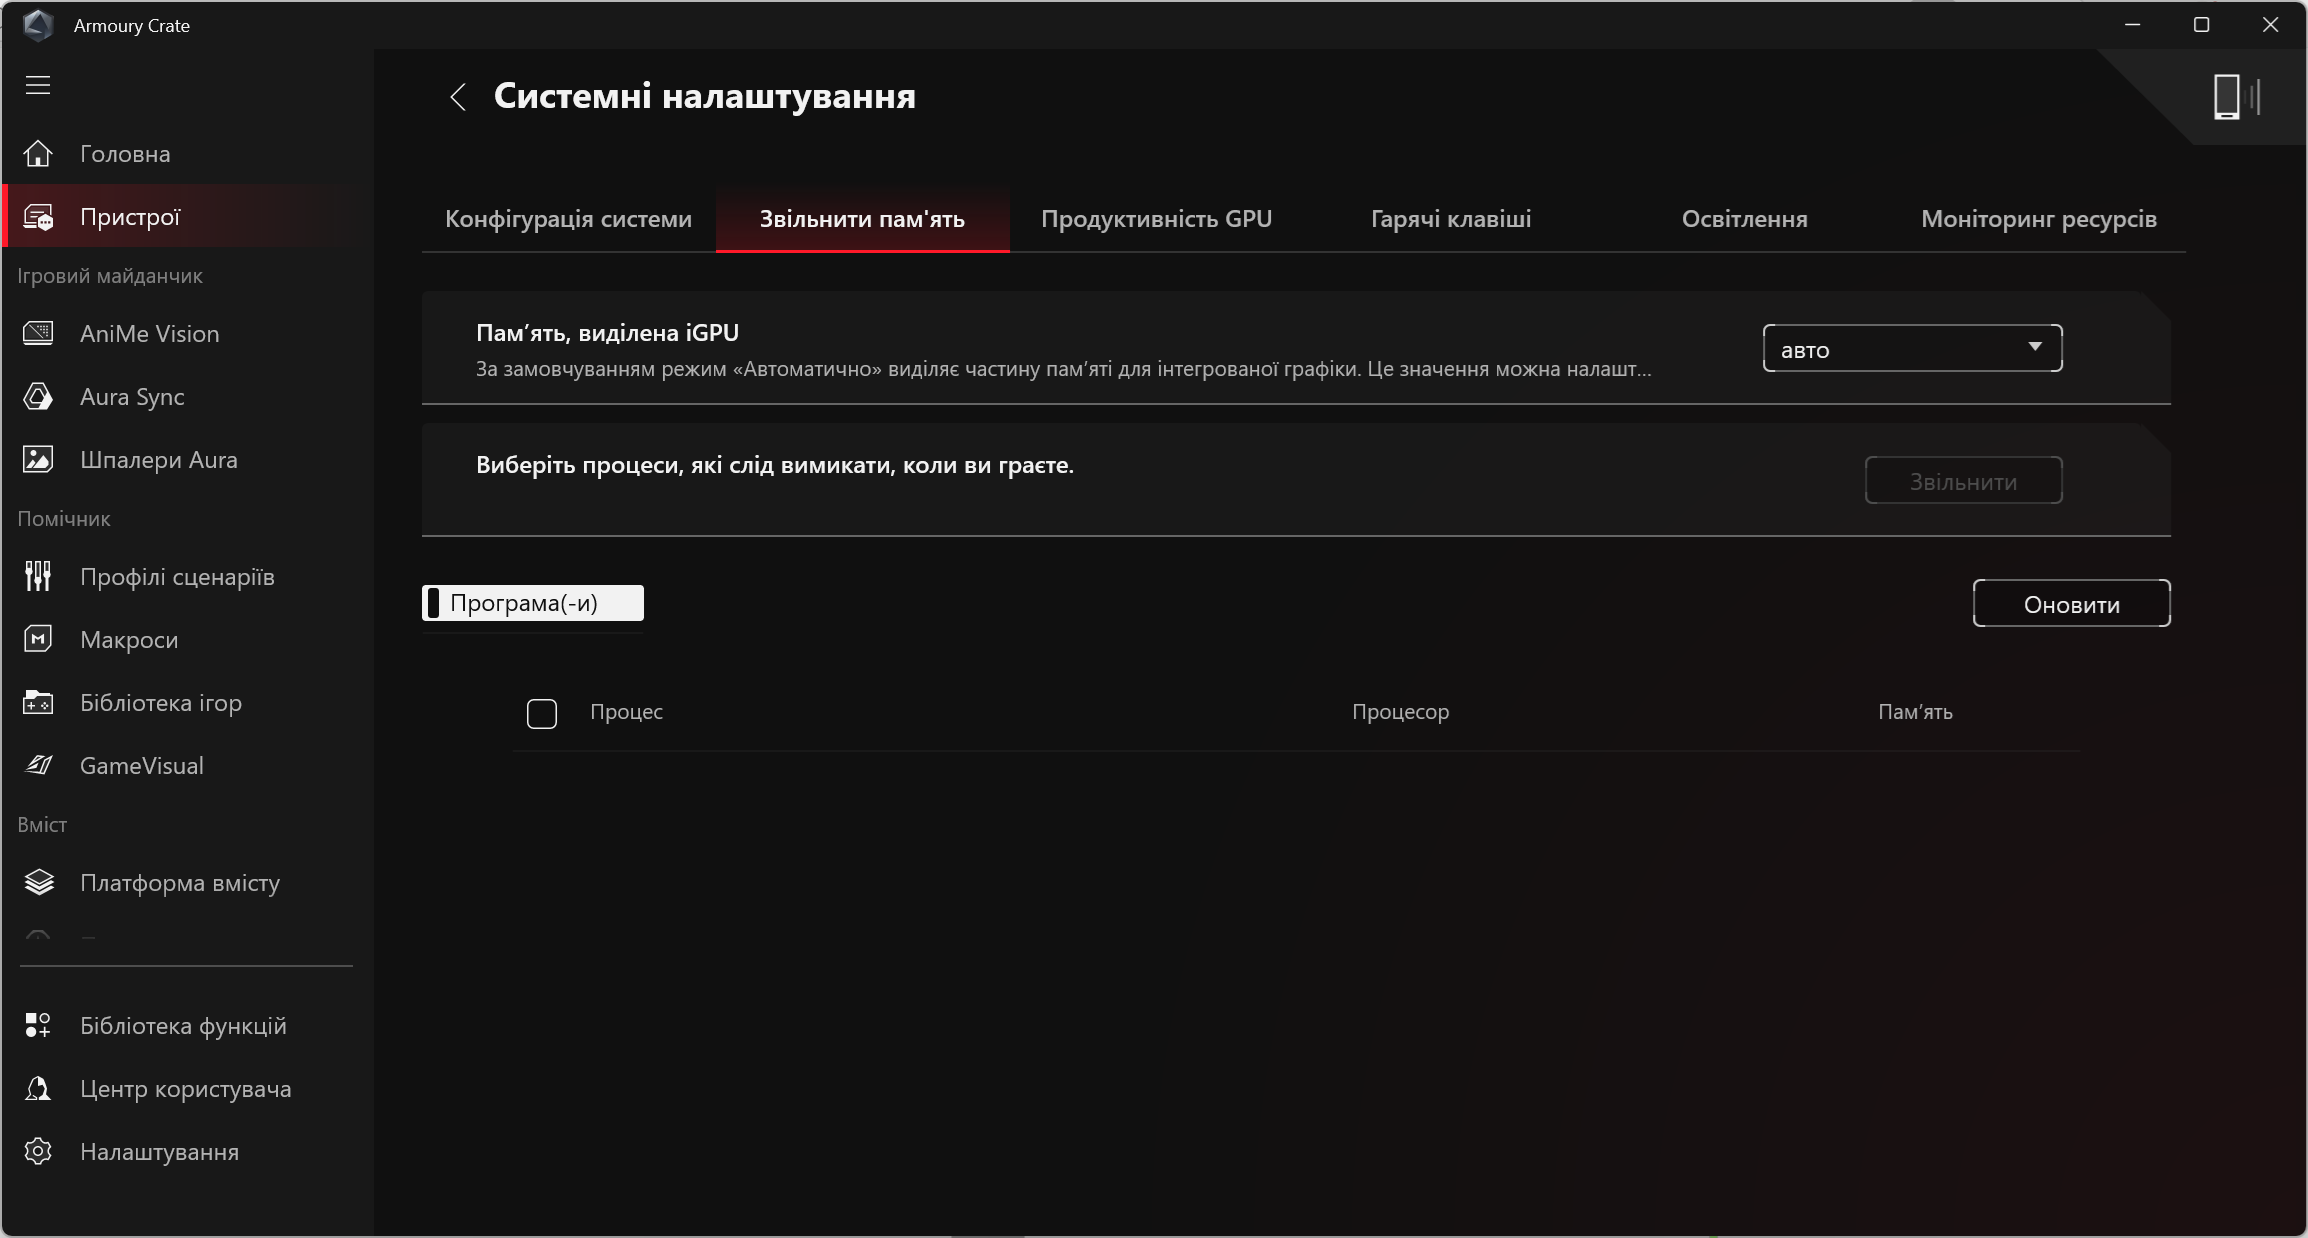This screenshot has height=1238, width=2308.
Task: Open Налаштування in the sidebar
Action: (x=159, y=1152)
